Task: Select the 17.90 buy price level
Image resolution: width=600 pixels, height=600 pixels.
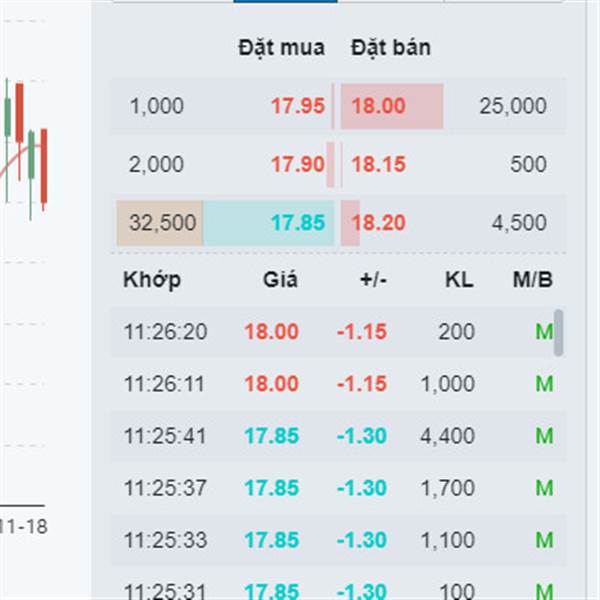Action: [x=297, y=165]
